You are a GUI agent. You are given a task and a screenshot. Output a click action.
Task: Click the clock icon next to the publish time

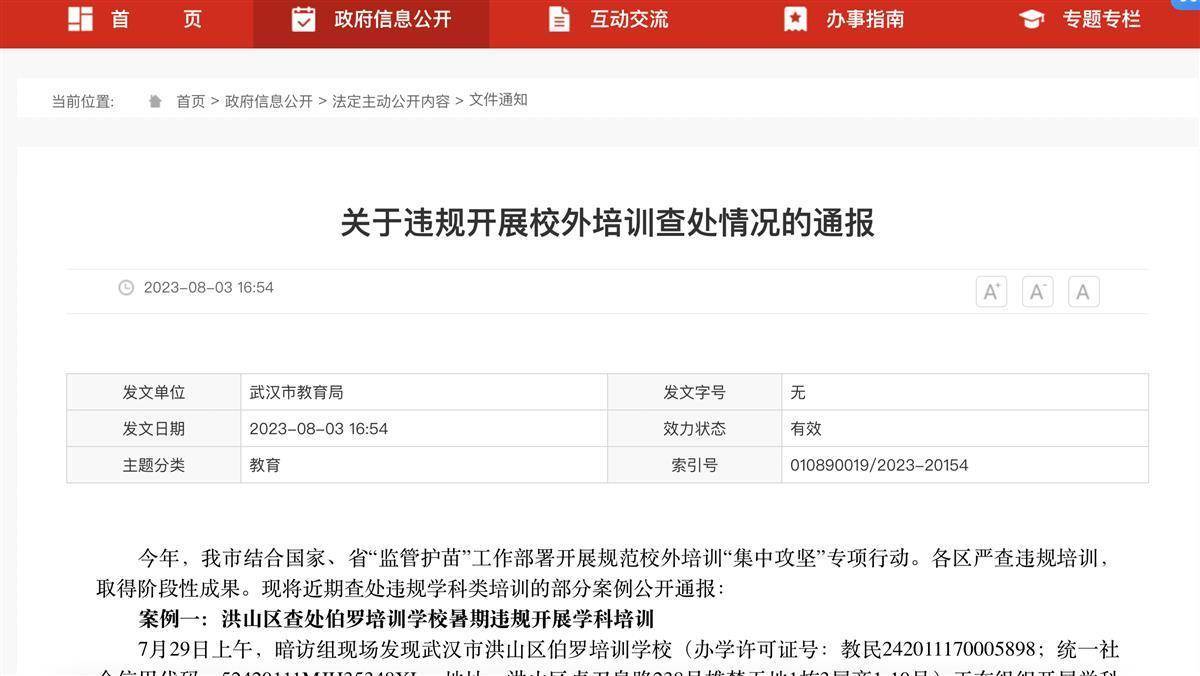pos(126,288)
